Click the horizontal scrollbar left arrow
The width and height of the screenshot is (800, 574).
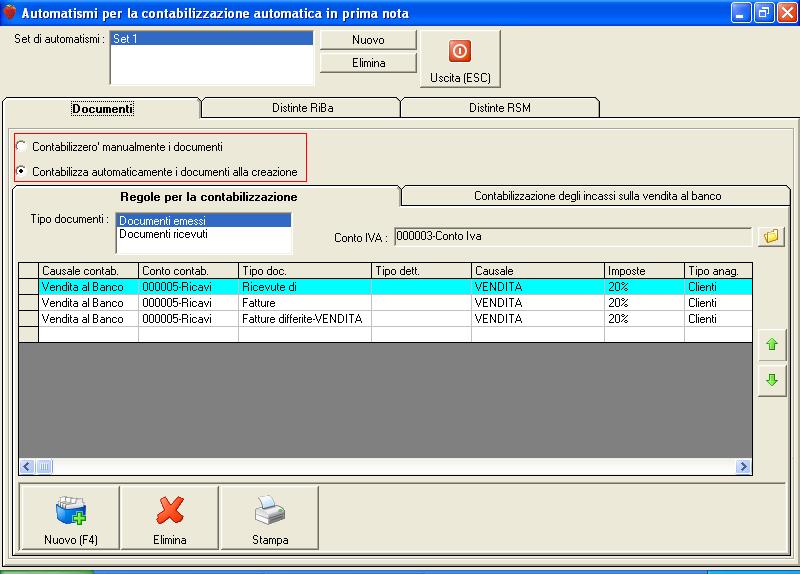tap(27, 466)
